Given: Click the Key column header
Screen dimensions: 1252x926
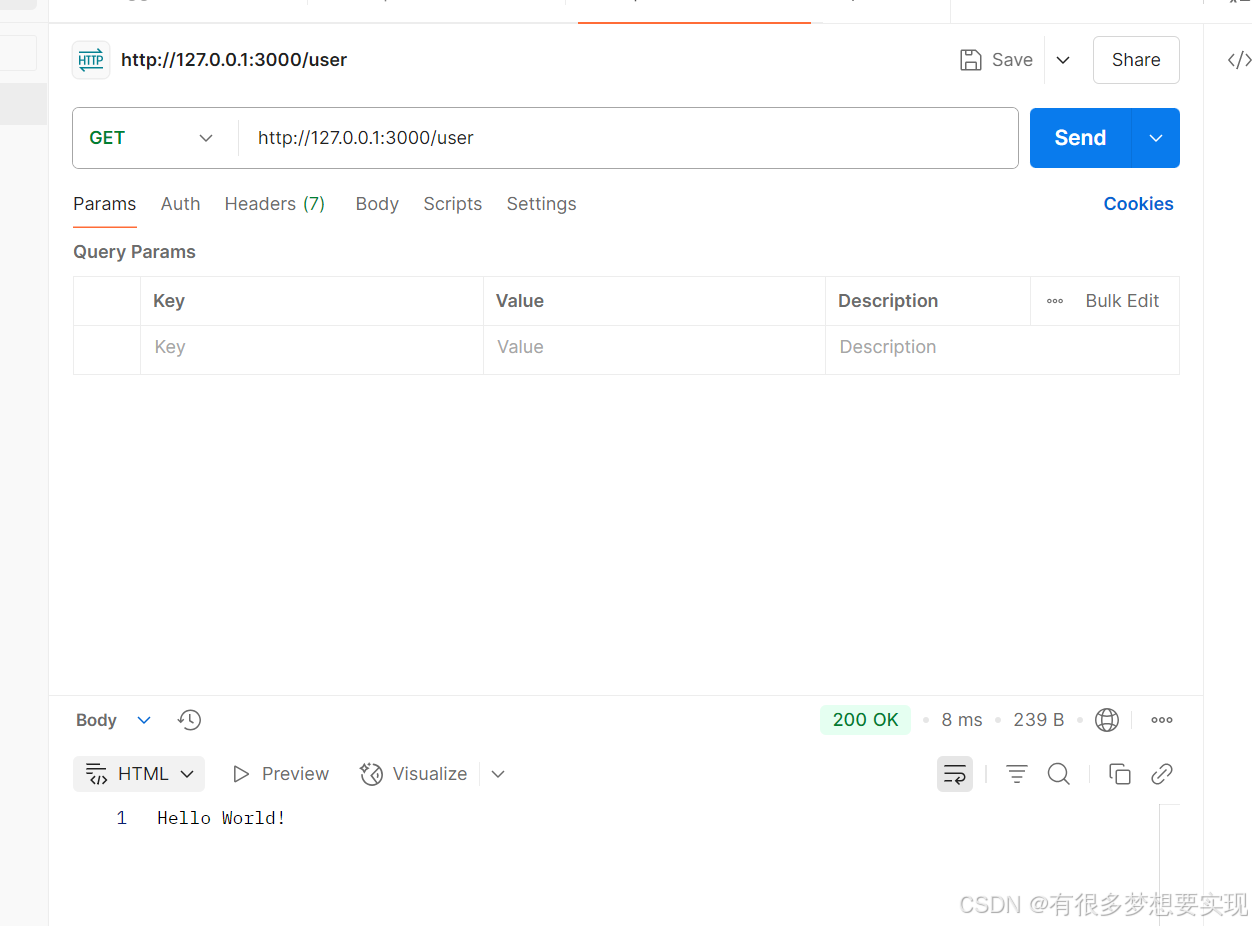Looking at the screenshot, I should [x=169, y=301].
